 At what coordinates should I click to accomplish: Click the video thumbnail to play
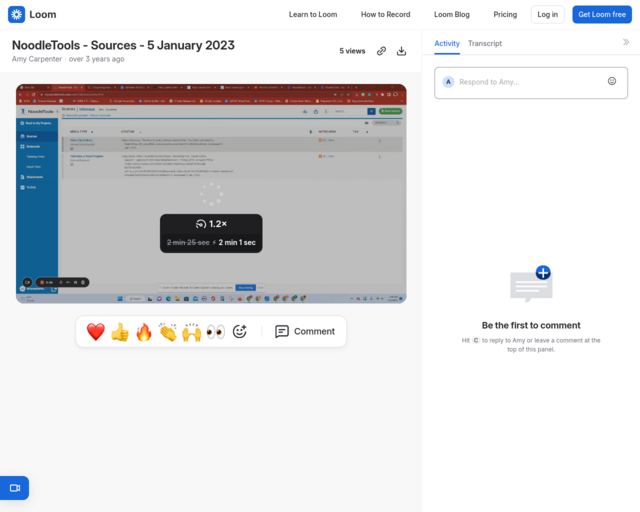coord(211,194)
